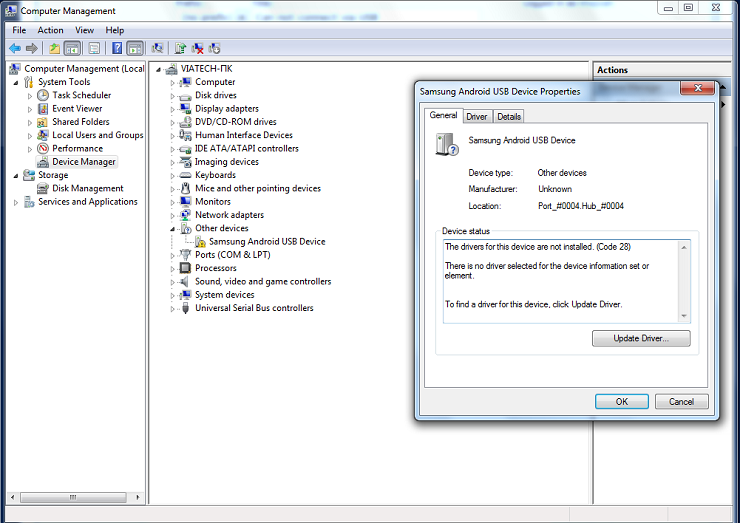Viewport: 740px width, 523px height.
Task: Expand Monitors category
Action: point(172,202)
